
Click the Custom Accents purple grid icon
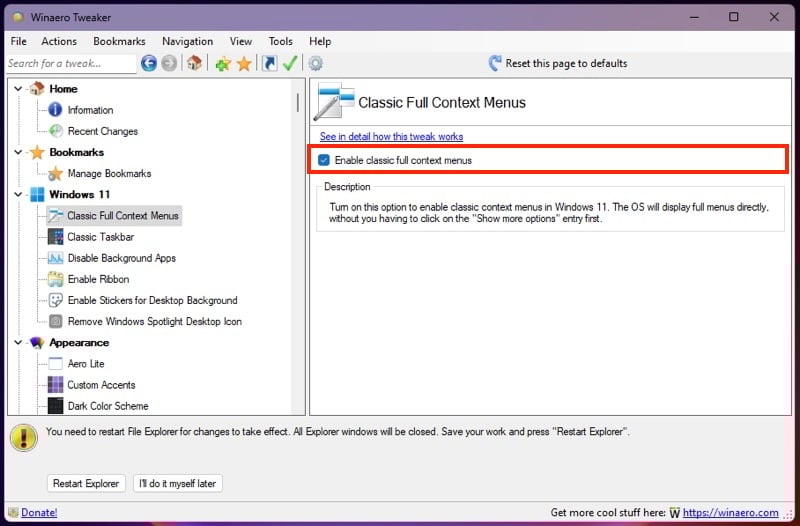[55, 385]
